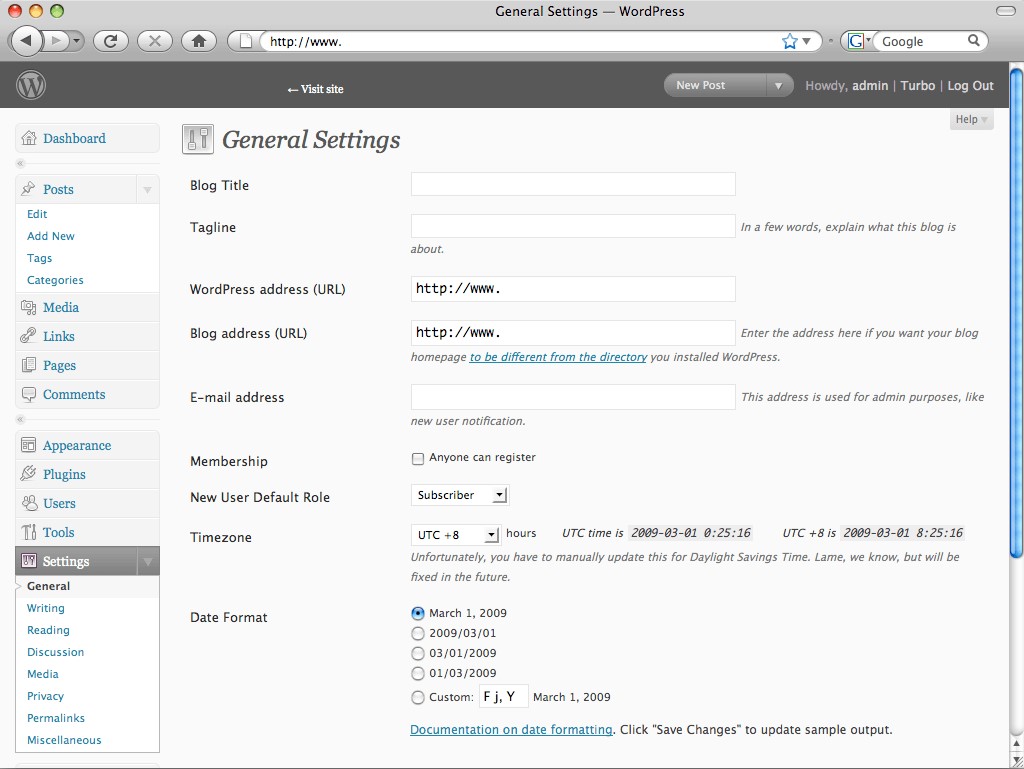Click the browser Reload button
The width and height of the screenshot is (1024, 769).
click(110, 41)
